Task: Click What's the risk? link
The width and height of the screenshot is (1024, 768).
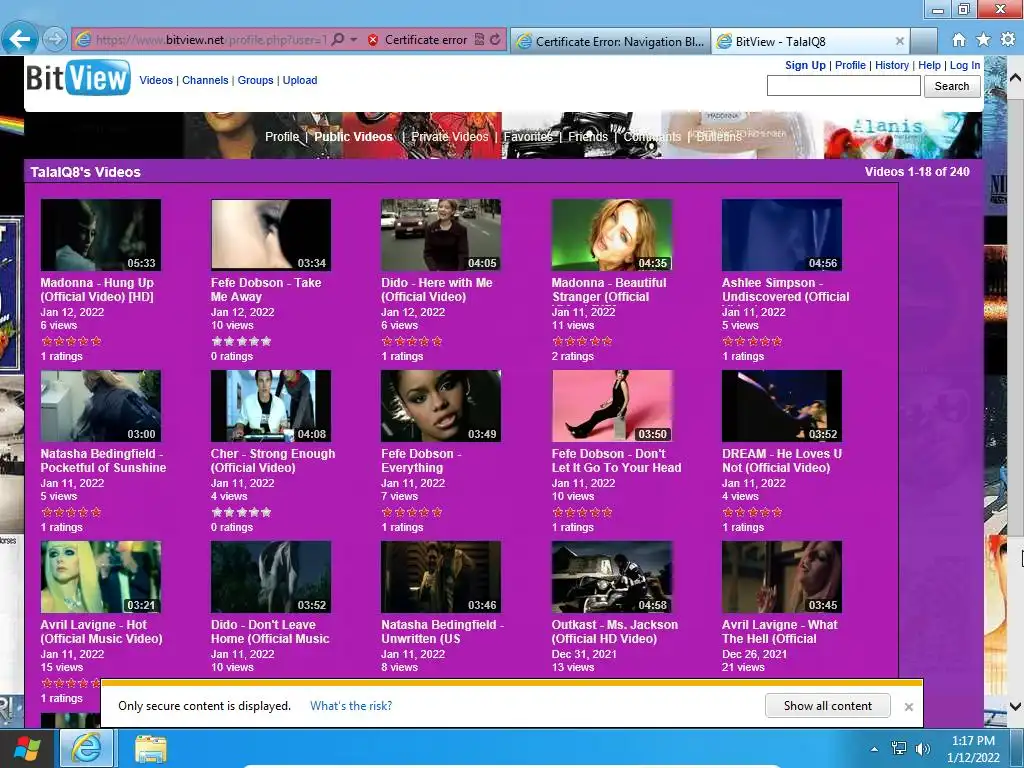Action: coord(351,706)
